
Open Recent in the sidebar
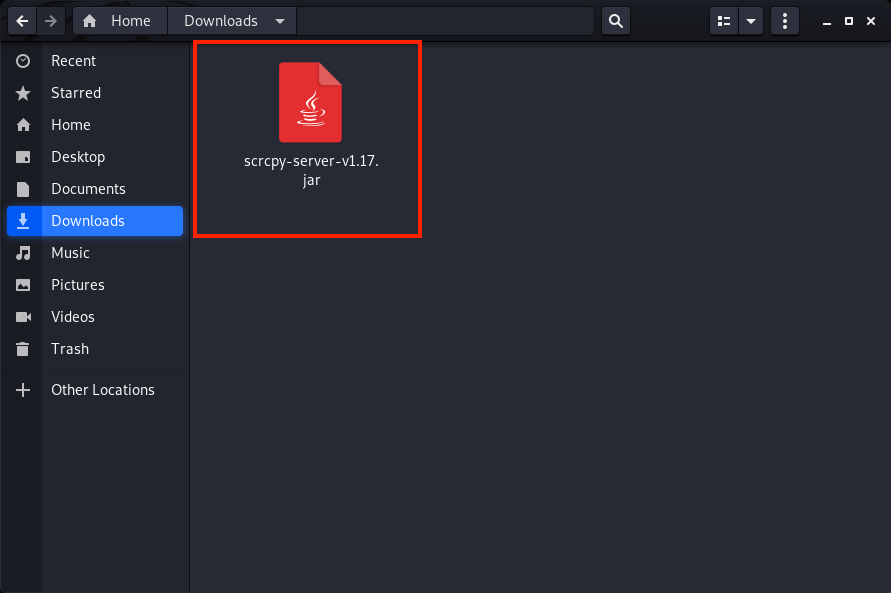[x=95, y=61]
